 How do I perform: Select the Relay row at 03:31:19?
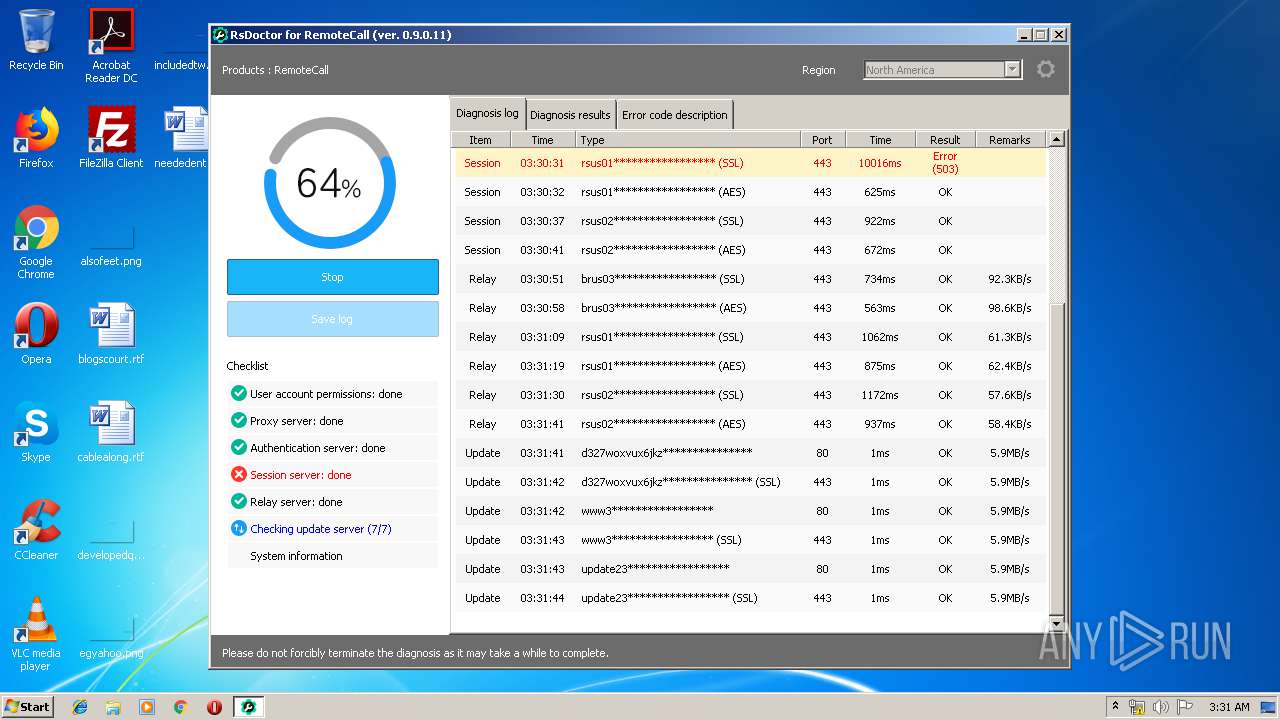[751, 366]
